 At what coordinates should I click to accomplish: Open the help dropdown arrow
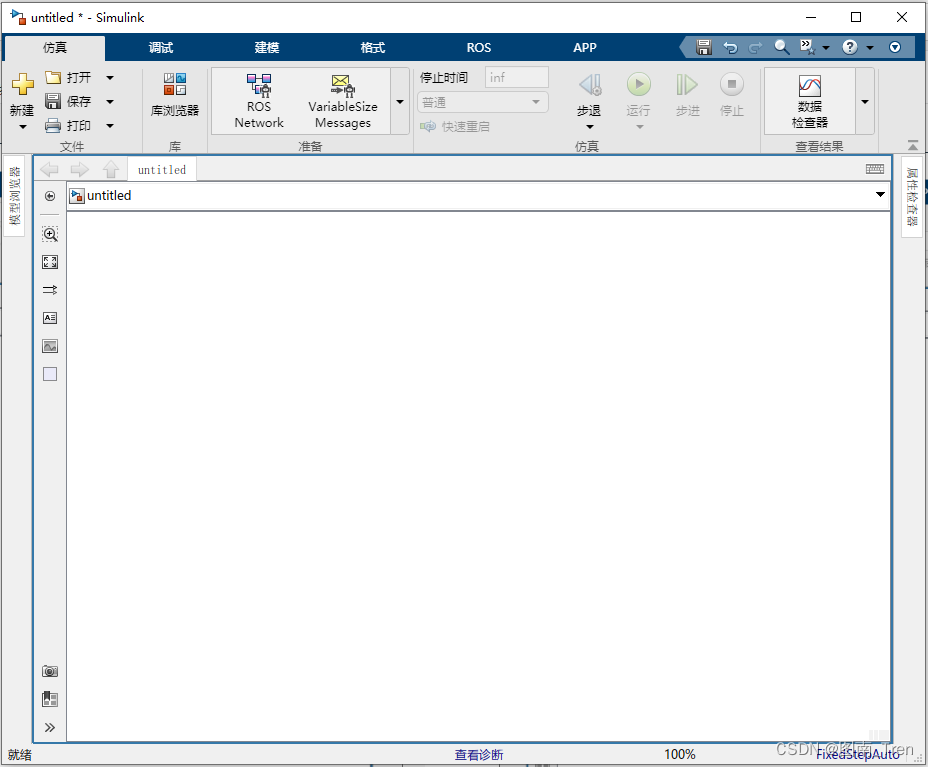coord(869,47)
